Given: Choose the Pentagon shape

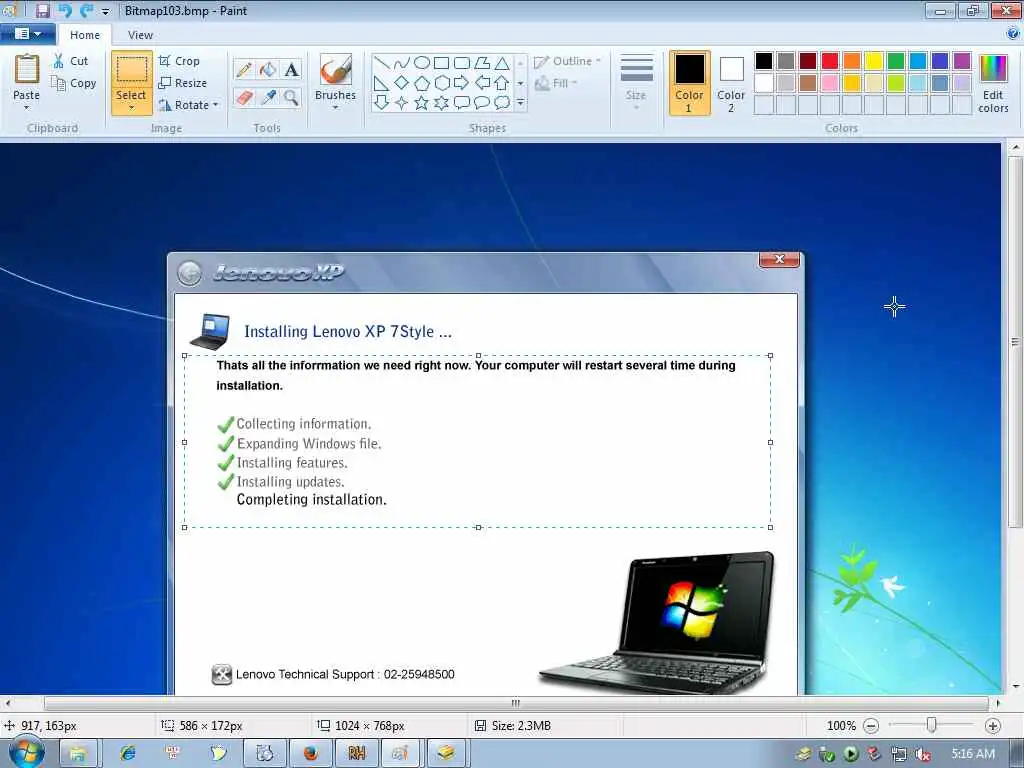Looking at the screenshot, I should coord(422,83).
